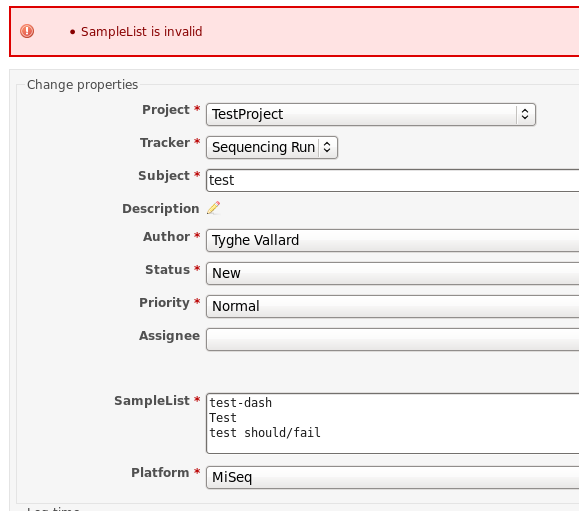This screenshot has width=579, height=511.
Task: Click the Change properties legend
Action: pos(82,85)
